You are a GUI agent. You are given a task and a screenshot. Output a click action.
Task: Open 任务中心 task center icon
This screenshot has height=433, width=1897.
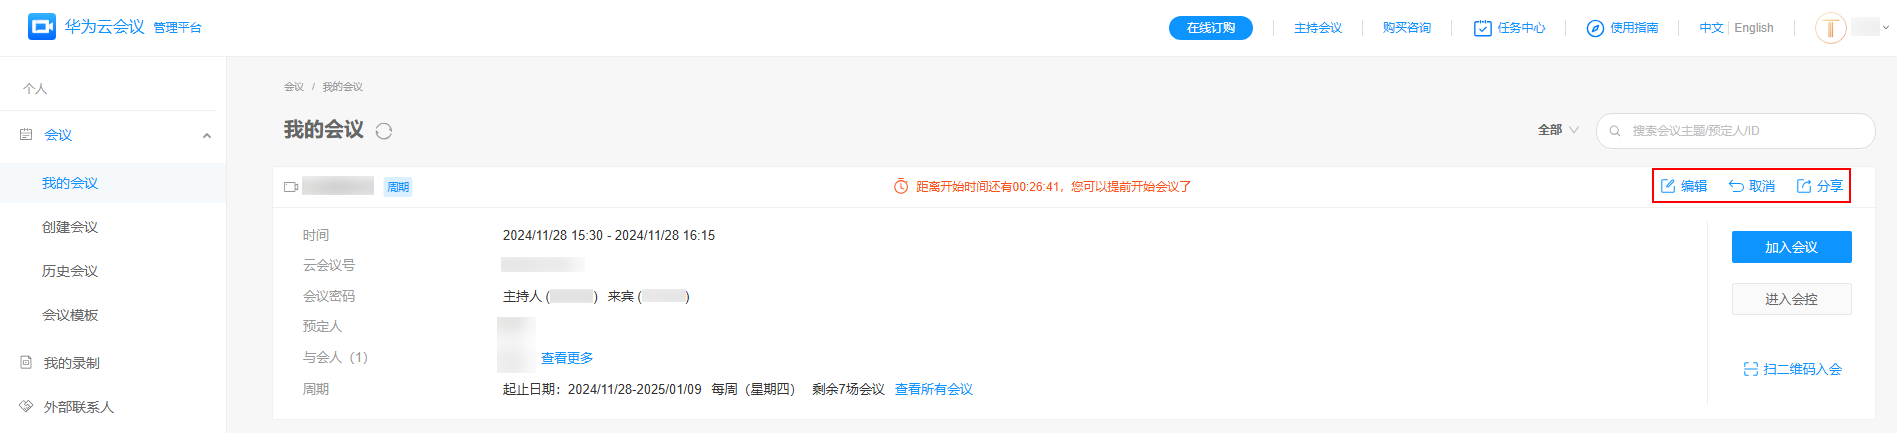click(1483, 28)
